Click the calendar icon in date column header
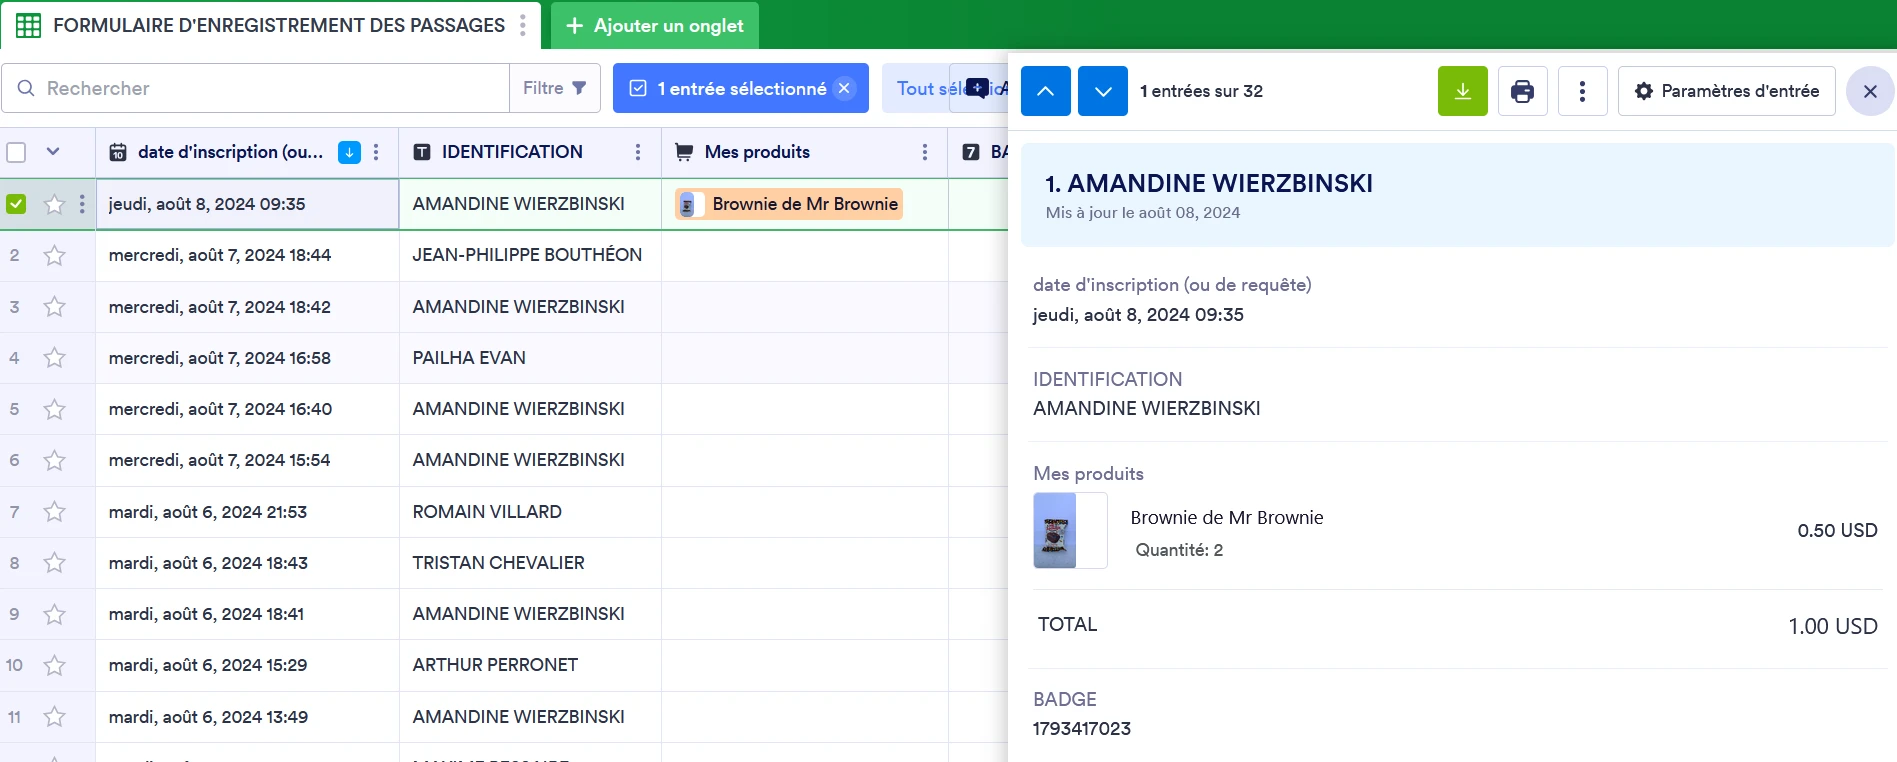The width and height of the screenshot is (1897, 762). [118, 152]
